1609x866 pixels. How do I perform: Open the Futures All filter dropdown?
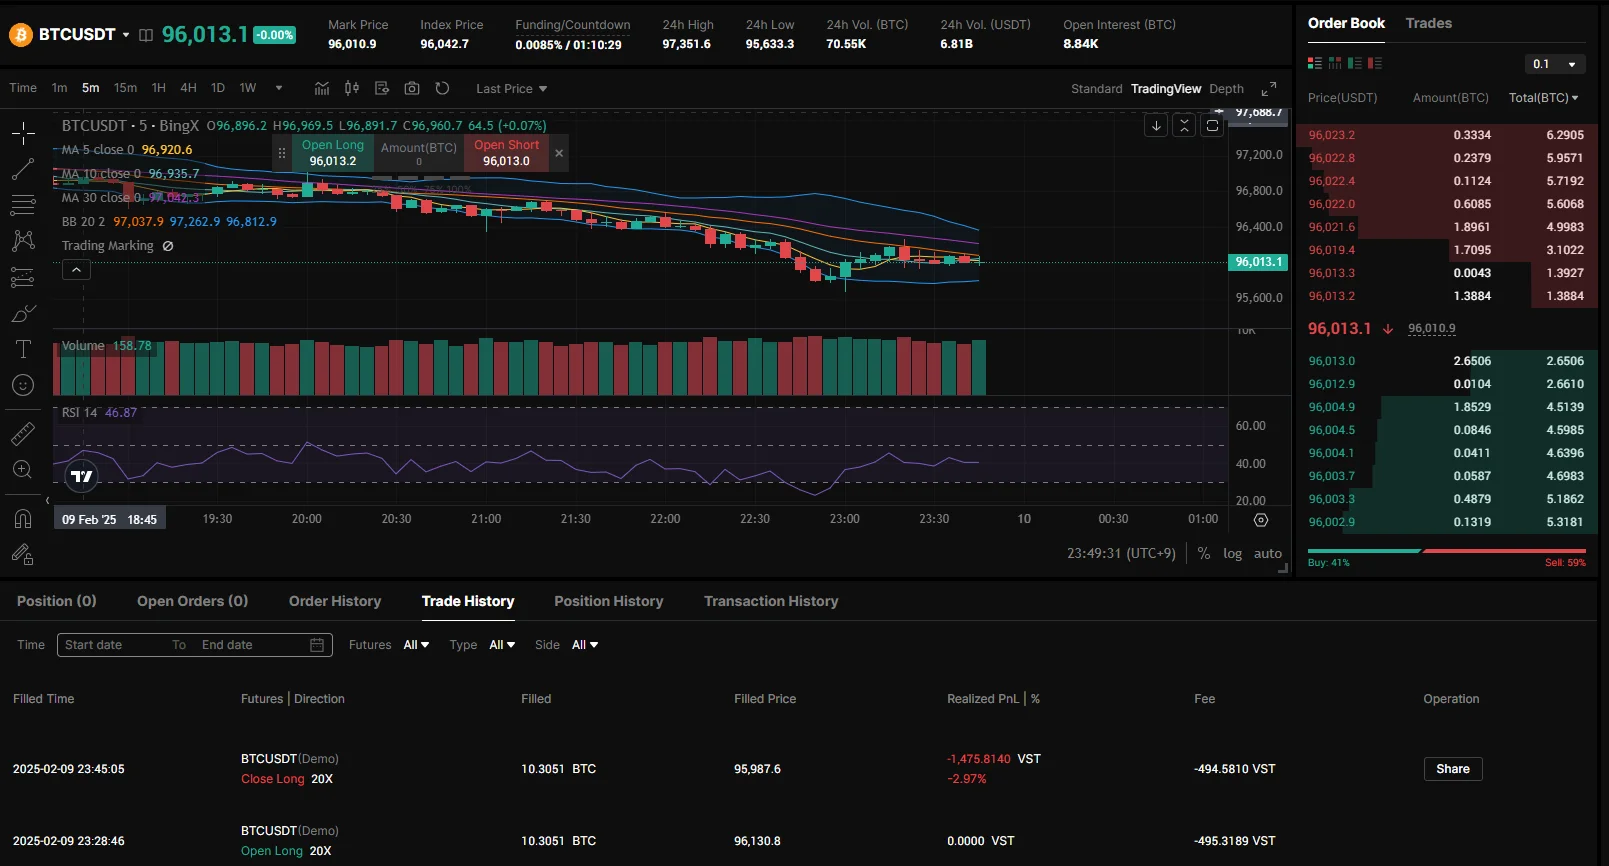[x=416, y=645]
